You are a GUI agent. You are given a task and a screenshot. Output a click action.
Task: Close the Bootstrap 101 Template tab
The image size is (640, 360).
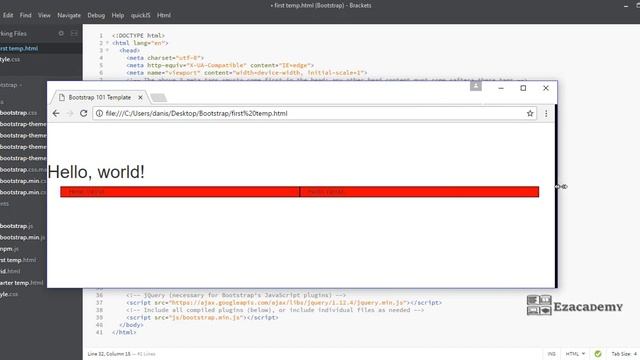[140, 98]
